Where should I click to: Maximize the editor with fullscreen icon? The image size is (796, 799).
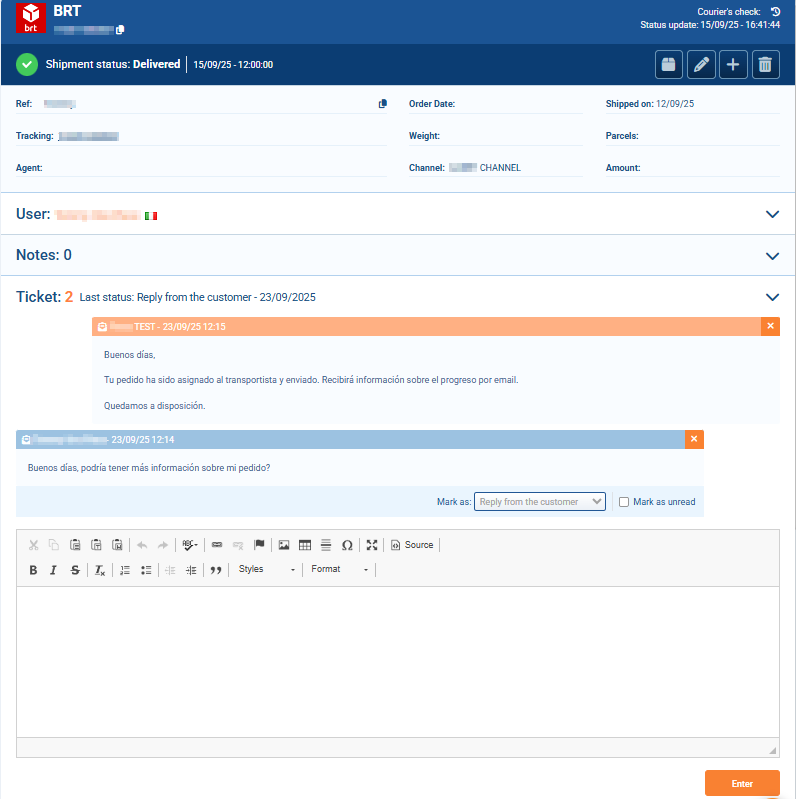pyautogui.click(x=372, y=545)
